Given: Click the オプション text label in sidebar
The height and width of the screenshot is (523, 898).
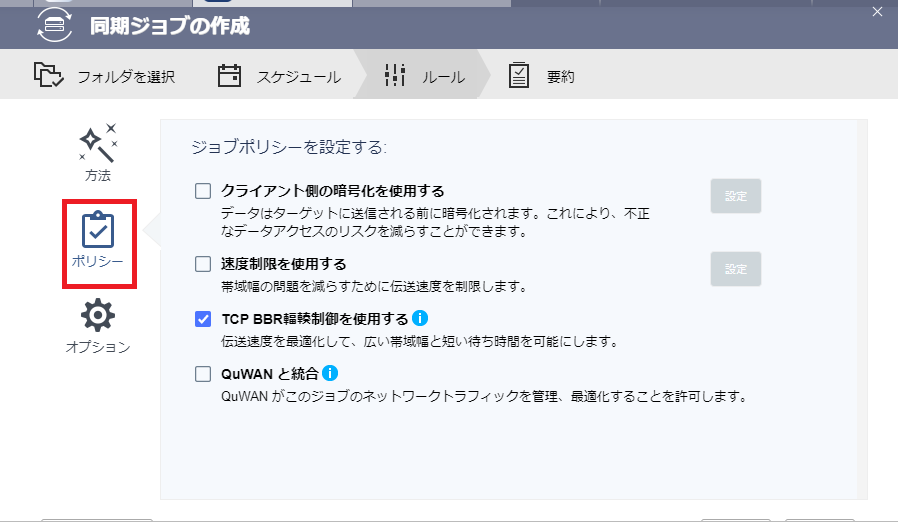Looking at the screenshot, I should pyautogui.click(x=98, y=347).
